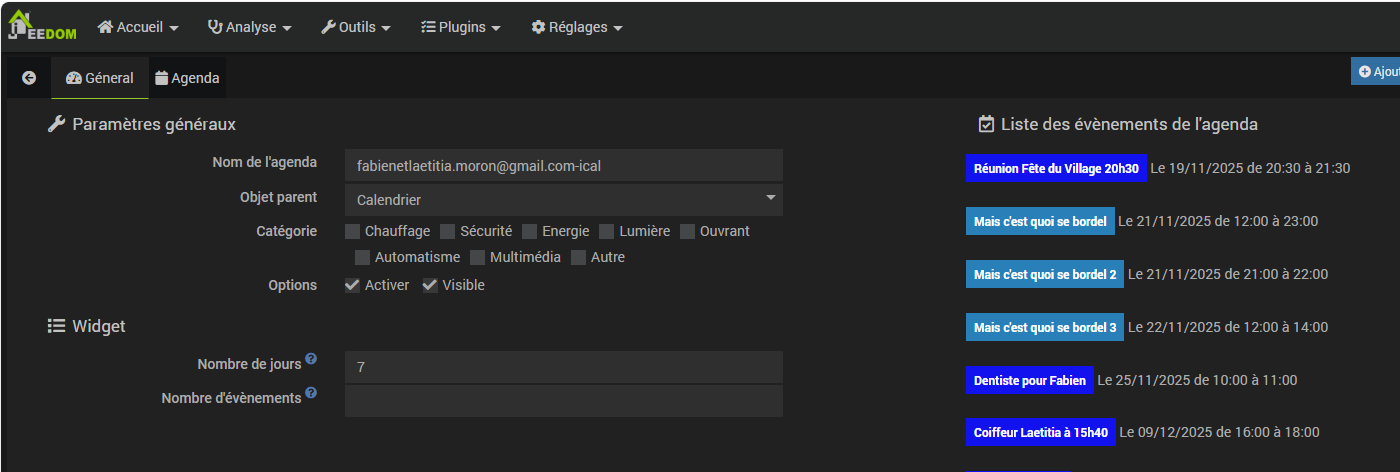The height and width of the screenshot is (472, 1400).
Task: Open event Dentiste pour Fabien
Action: (x=1030, y=380)
